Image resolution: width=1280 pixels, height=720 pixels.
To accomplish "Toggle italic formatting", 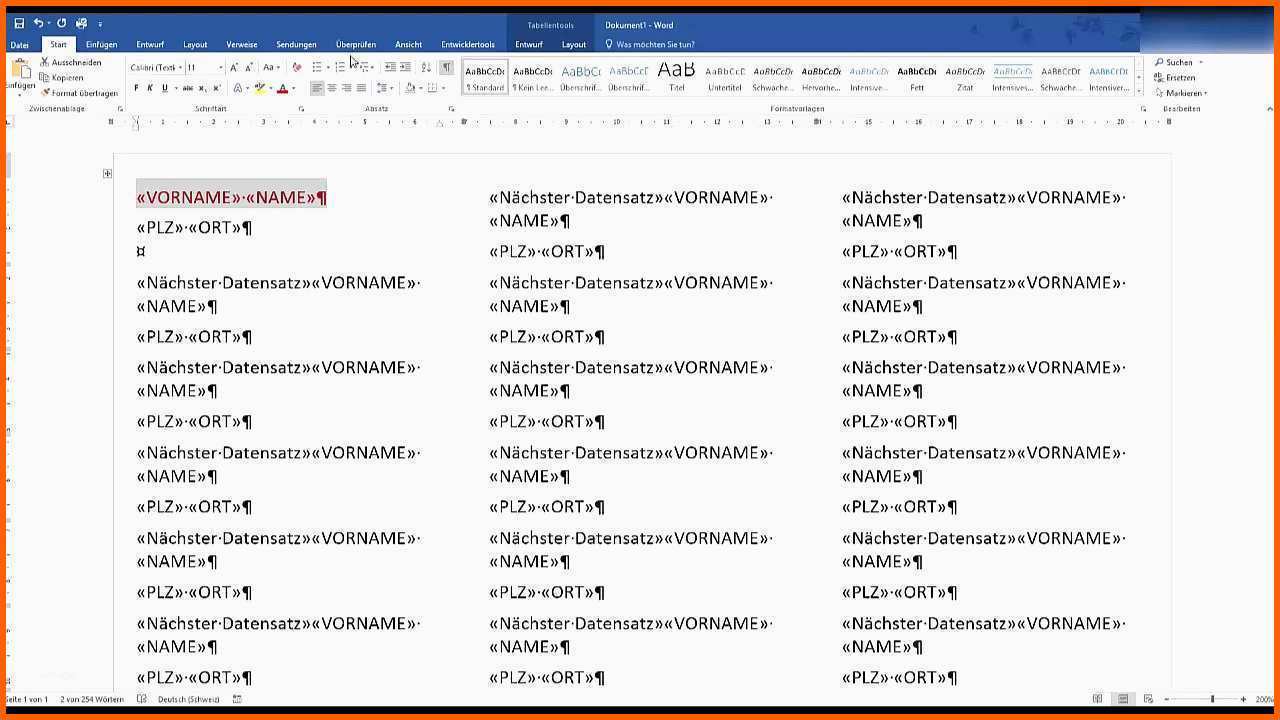I will (x=150, y=88).
